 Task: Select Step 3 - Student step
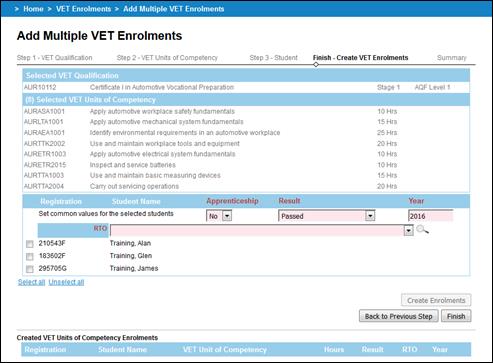273,58
